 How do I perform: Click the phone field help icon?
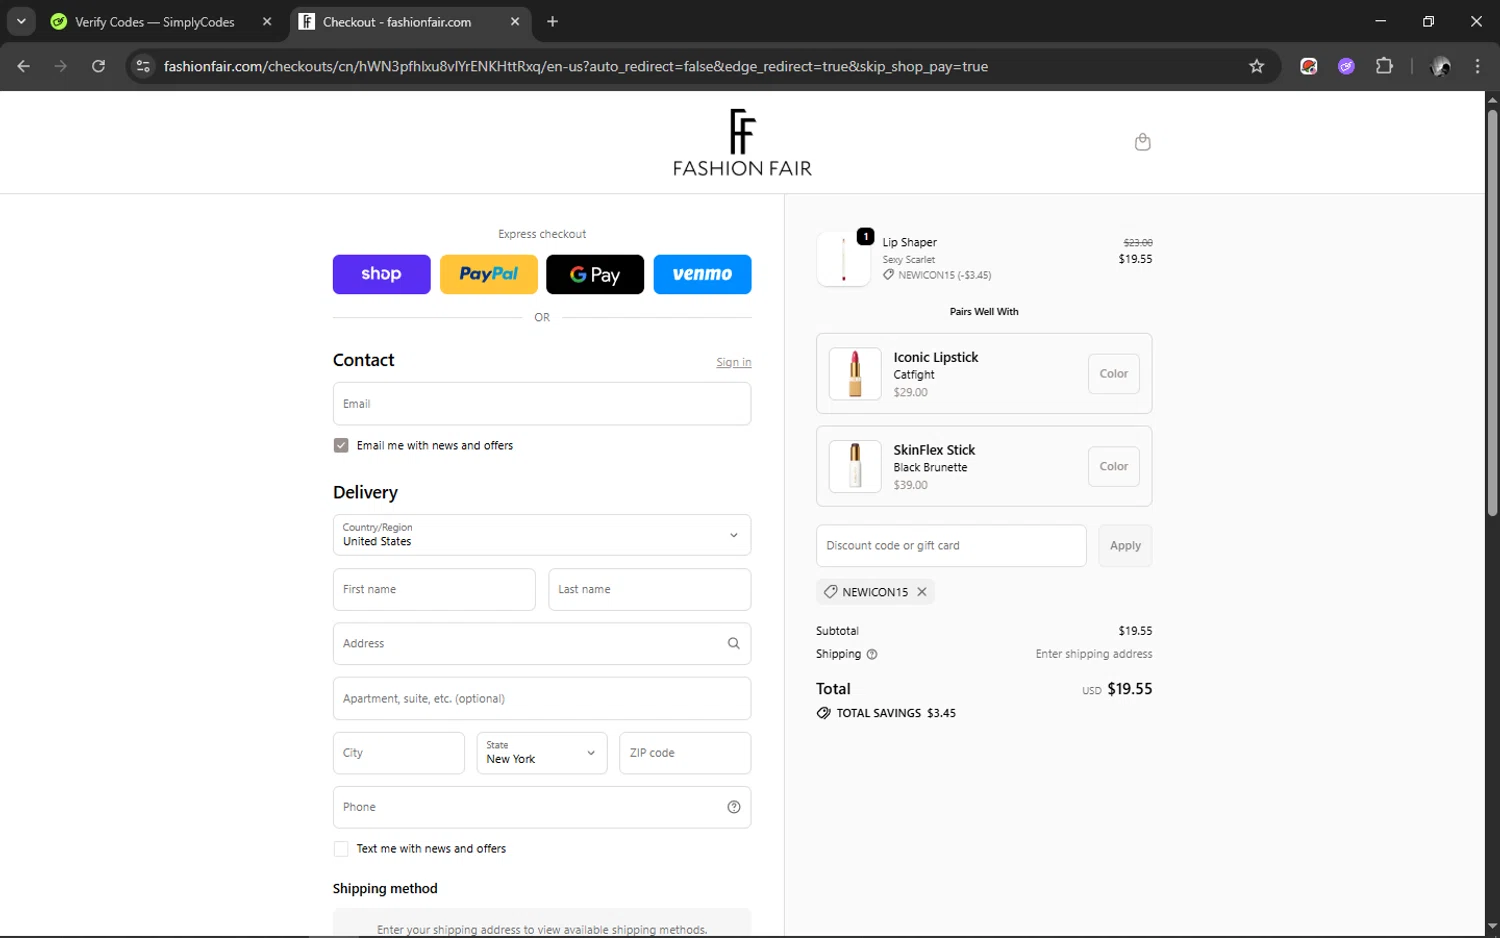pyautogui.click(x=733, y=807)
